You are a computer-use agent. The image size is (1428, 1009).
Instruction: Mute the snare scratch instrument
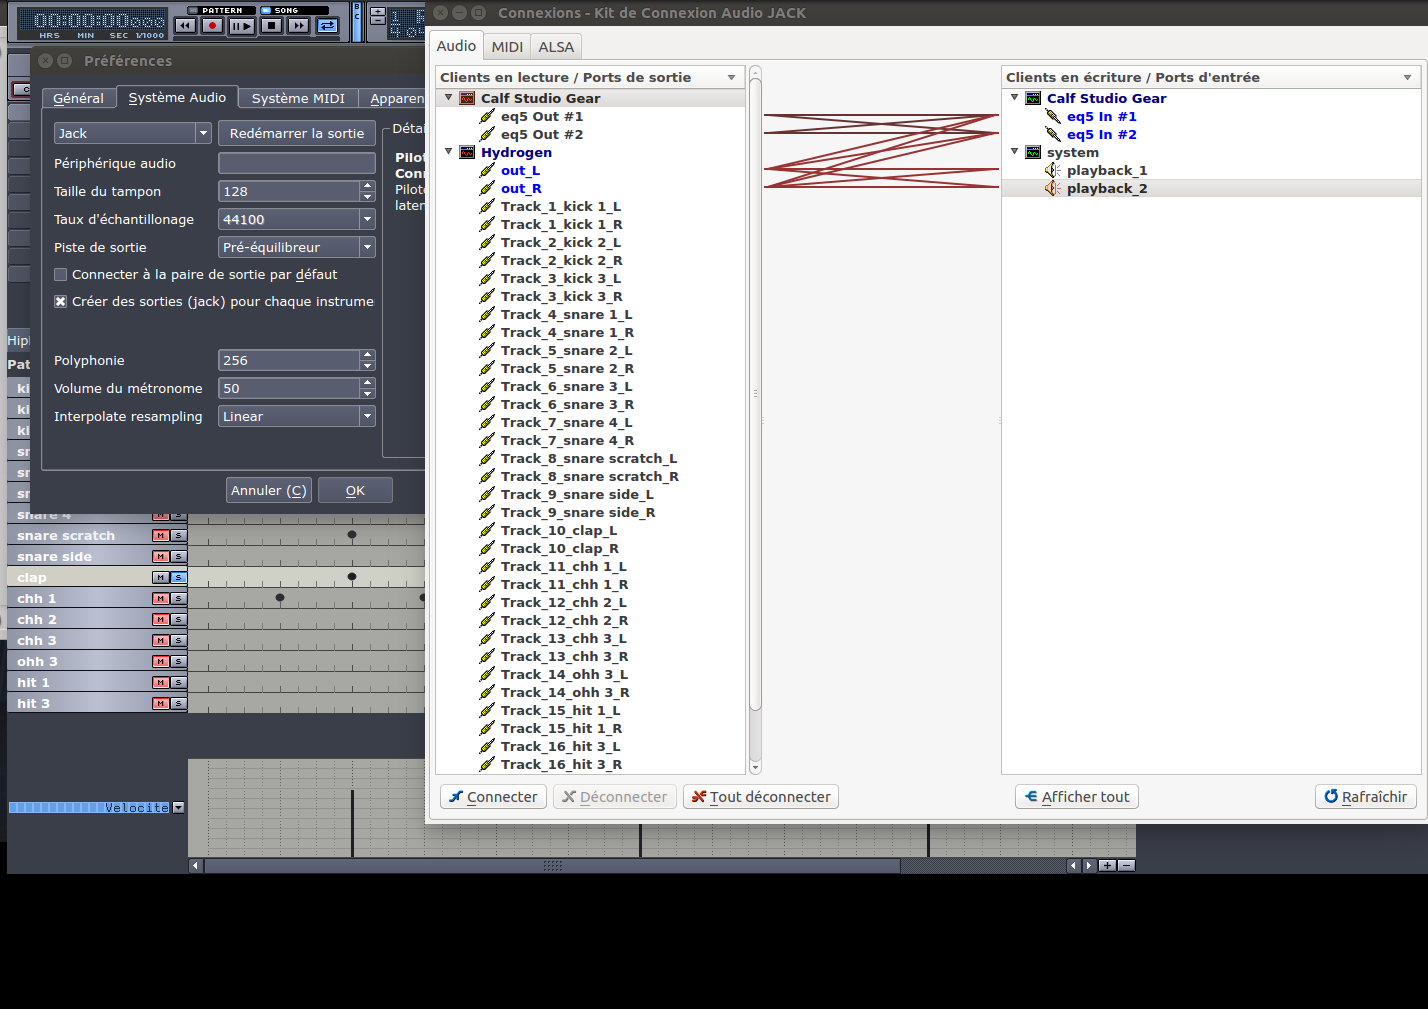[x=160, y=536]
